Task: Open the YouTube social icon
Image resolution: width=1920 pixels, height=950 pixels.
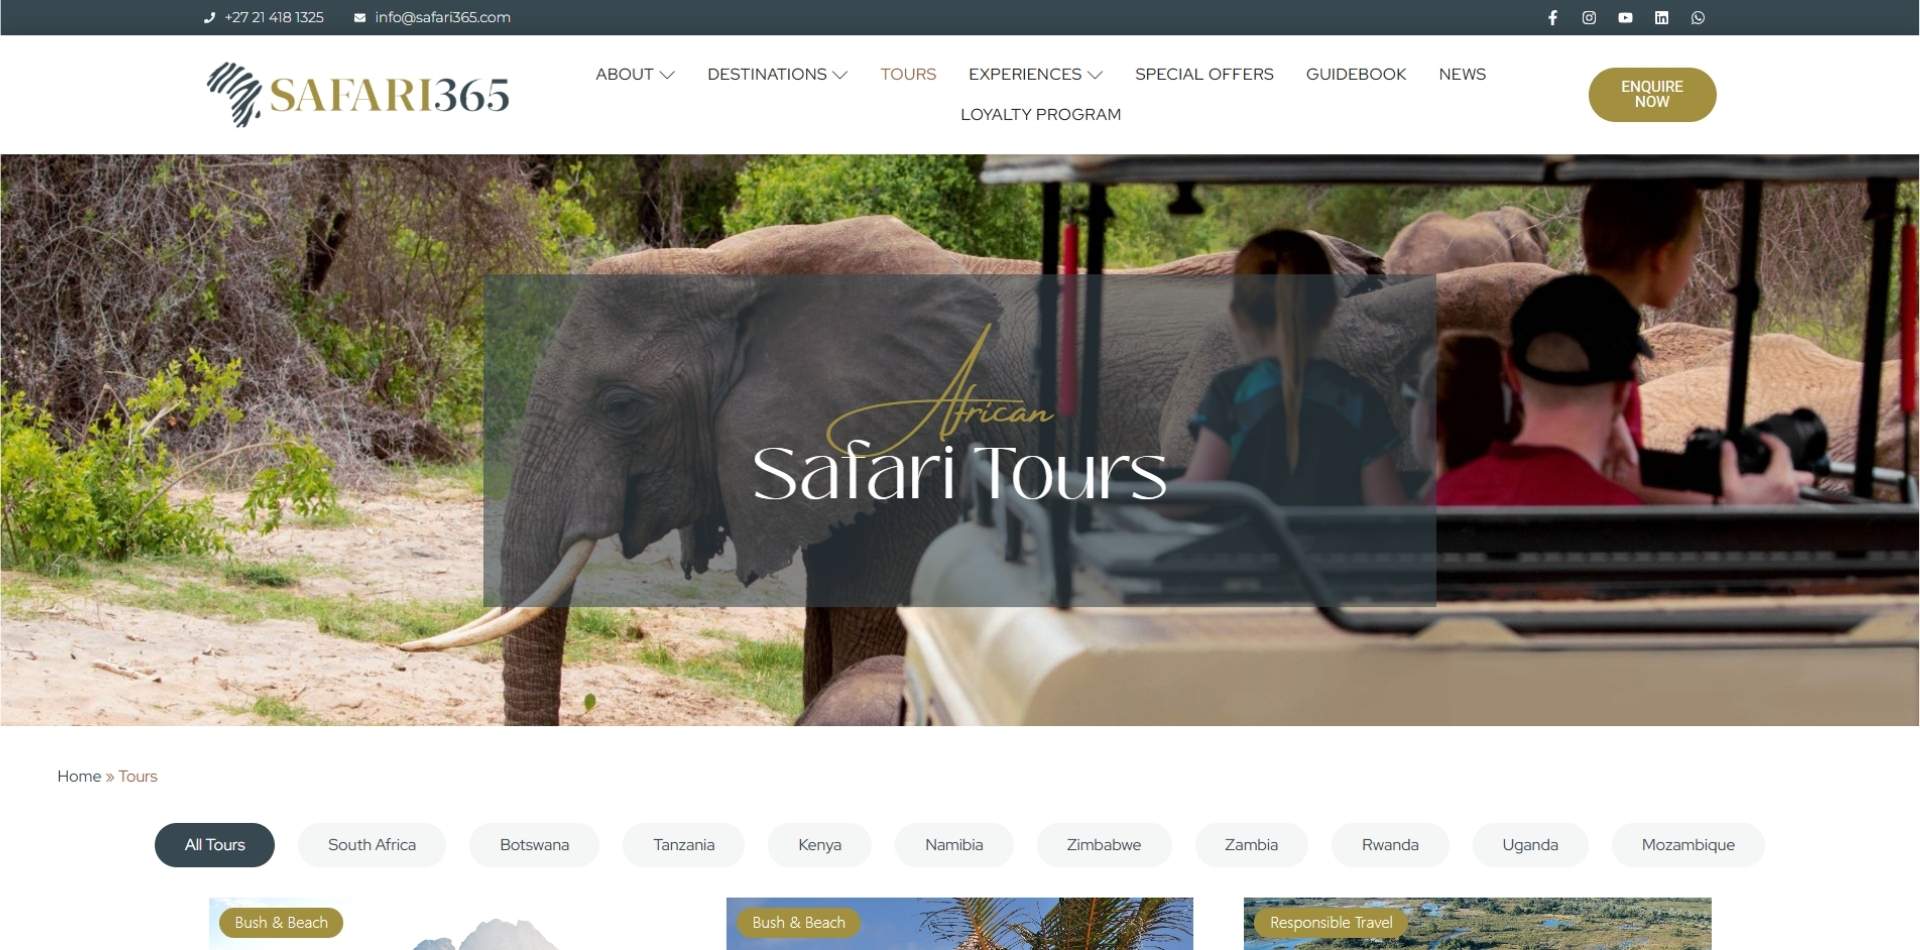Action: [x=1625, y=17]
